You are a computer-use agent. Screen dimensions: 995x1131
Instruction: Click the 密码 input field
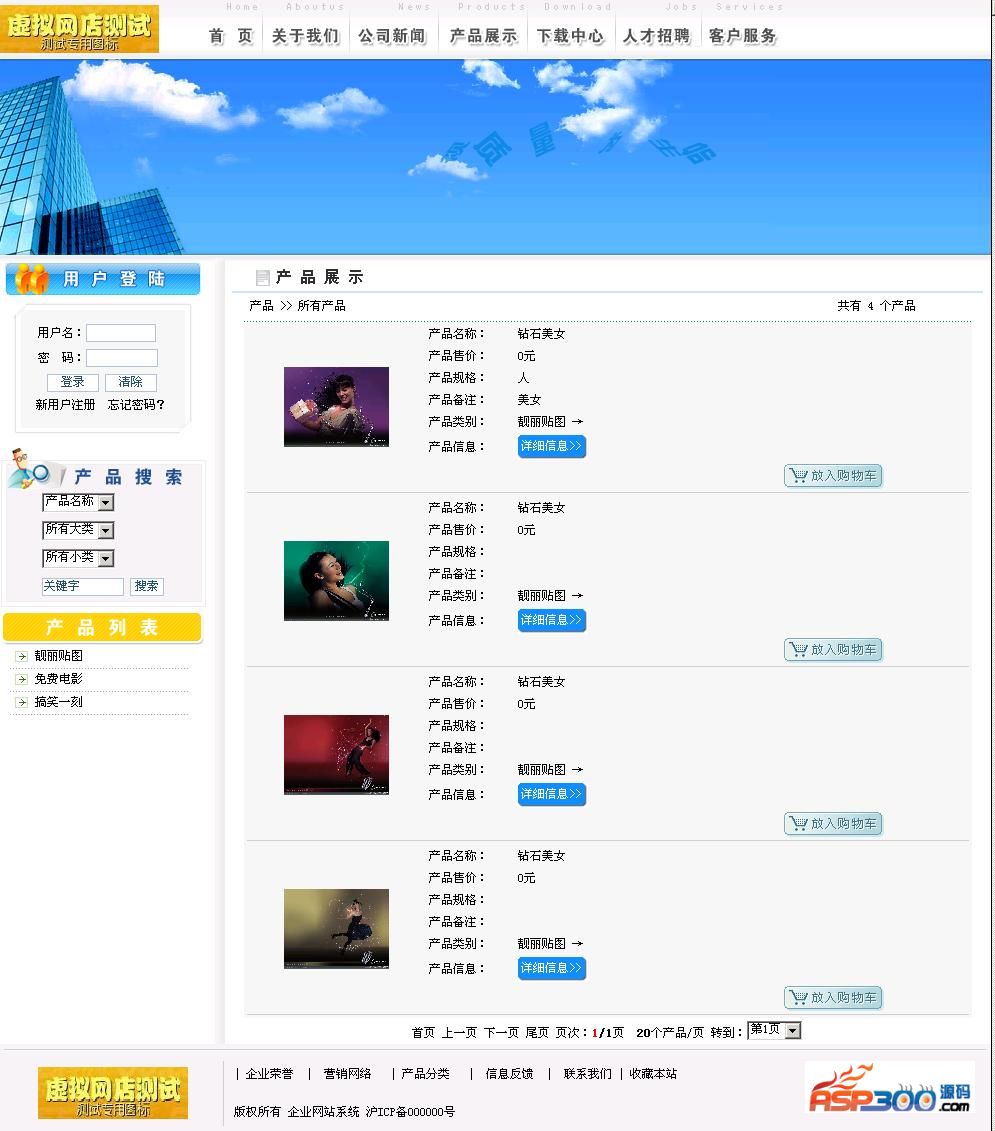(x=122, y=358)
